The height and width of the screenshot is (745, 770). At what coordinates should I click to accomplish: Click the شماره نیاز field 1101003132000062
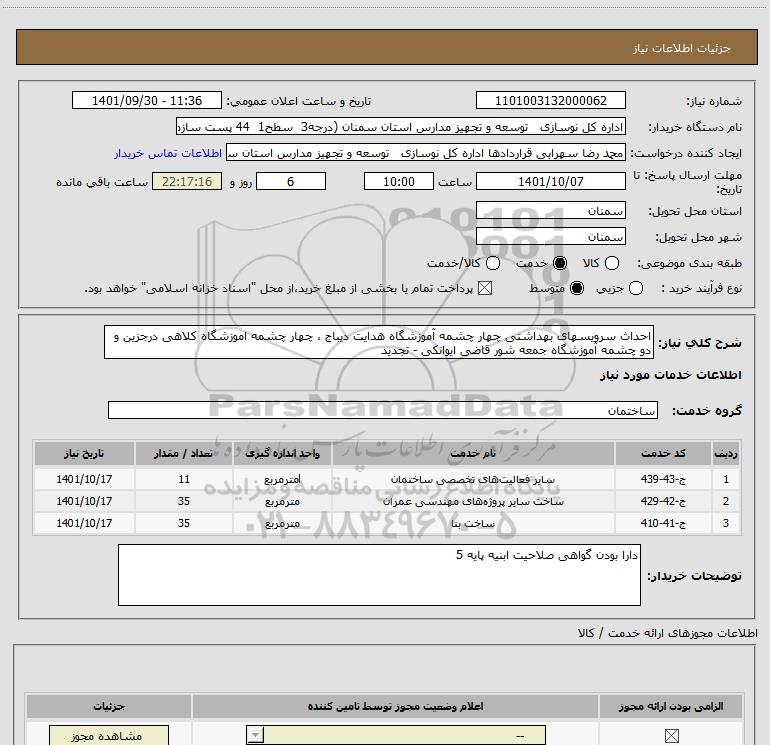coord(550,100)
